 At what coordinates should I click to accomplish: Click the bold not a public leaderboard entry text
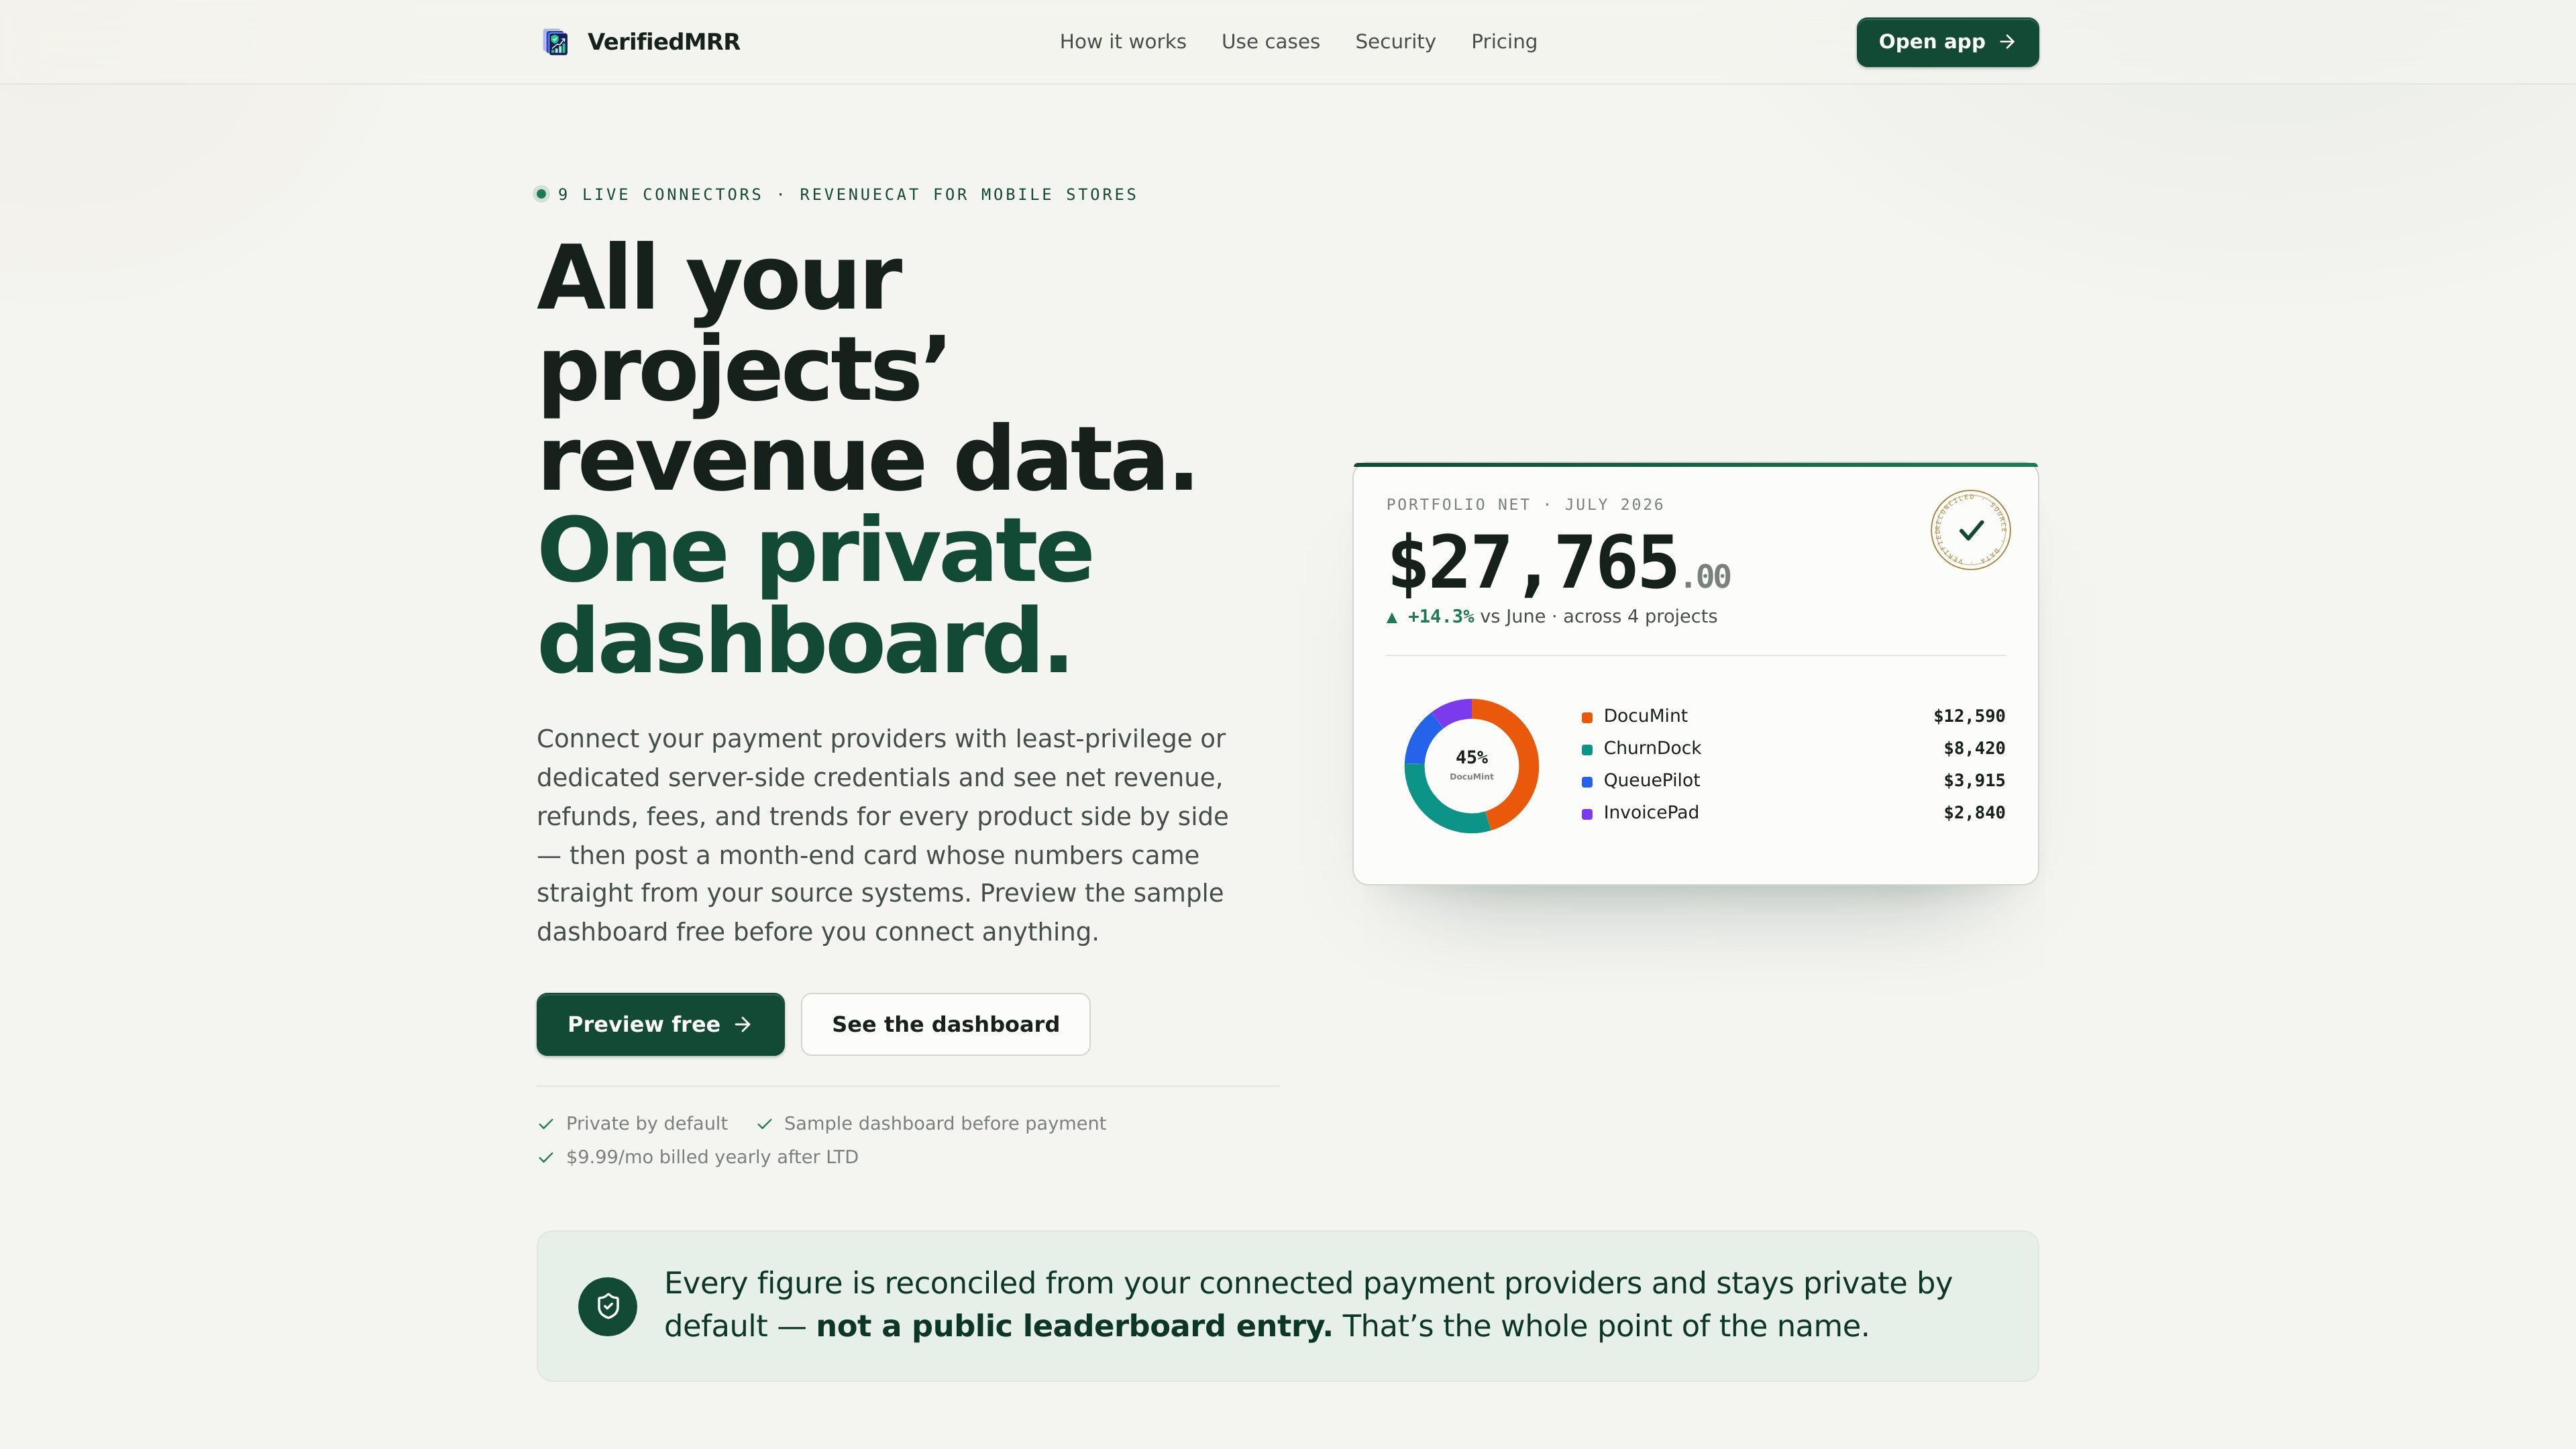(x=1074, y=1326)
